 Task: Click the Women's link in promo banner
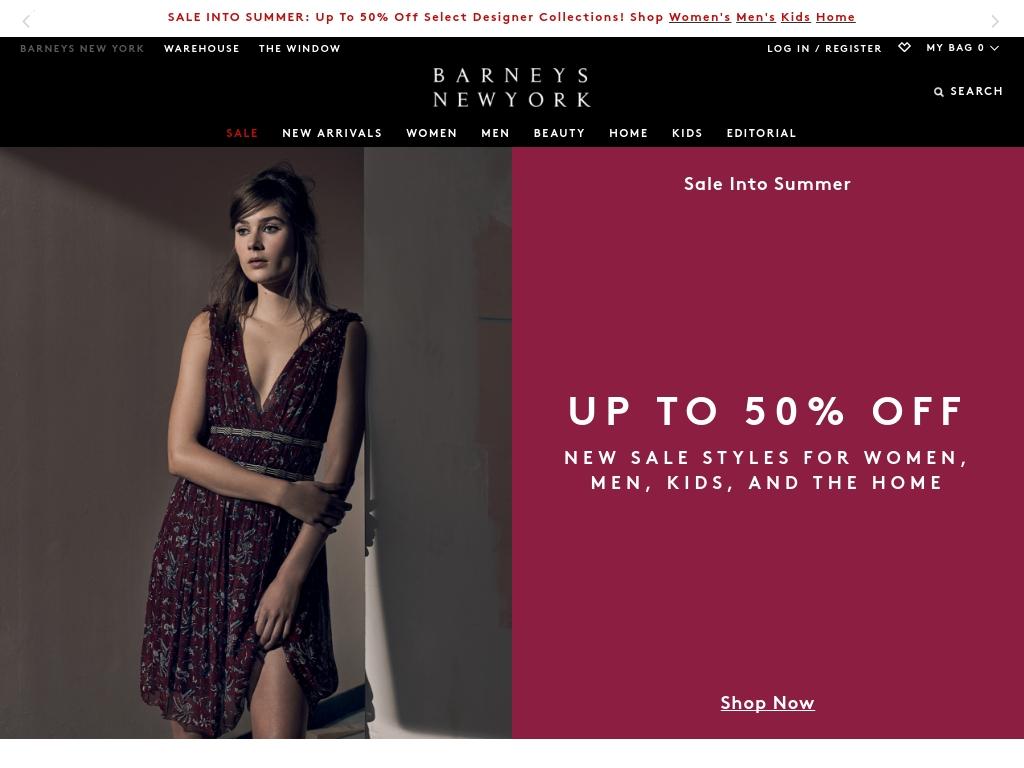tap(699, 17)
